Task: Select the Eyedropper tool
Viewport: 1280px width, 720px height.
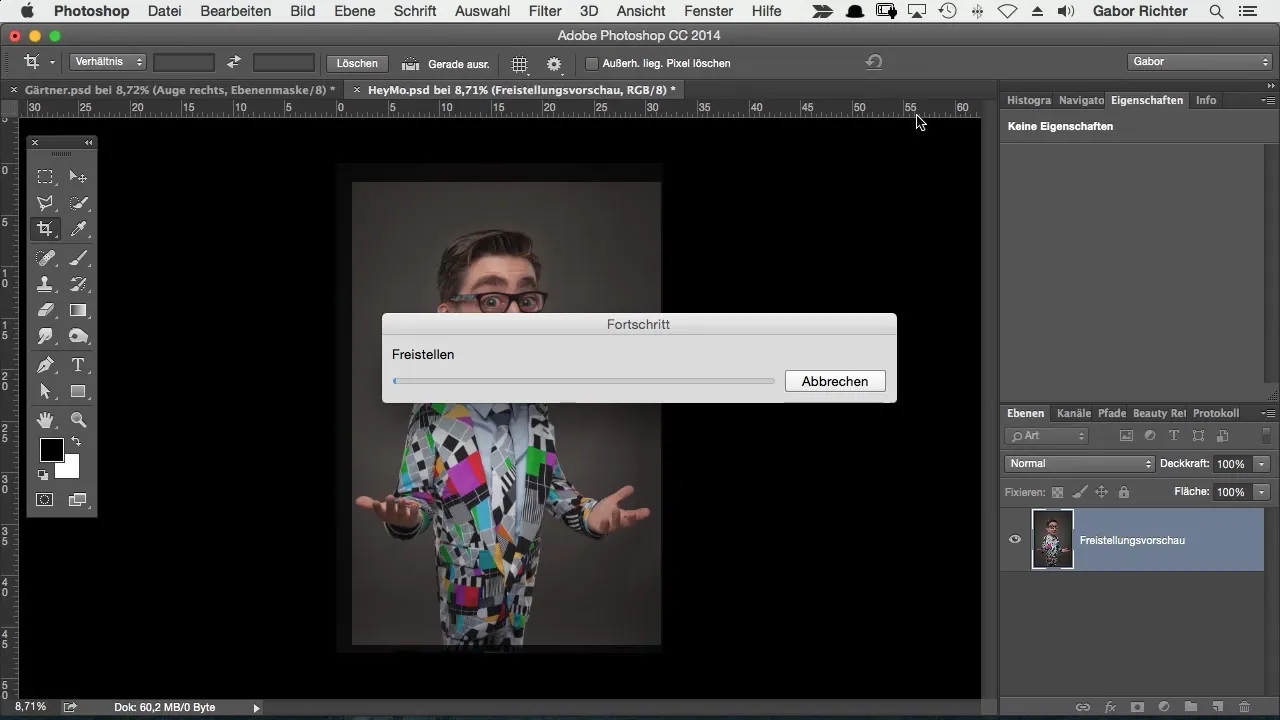Action: tap(78, 230)
